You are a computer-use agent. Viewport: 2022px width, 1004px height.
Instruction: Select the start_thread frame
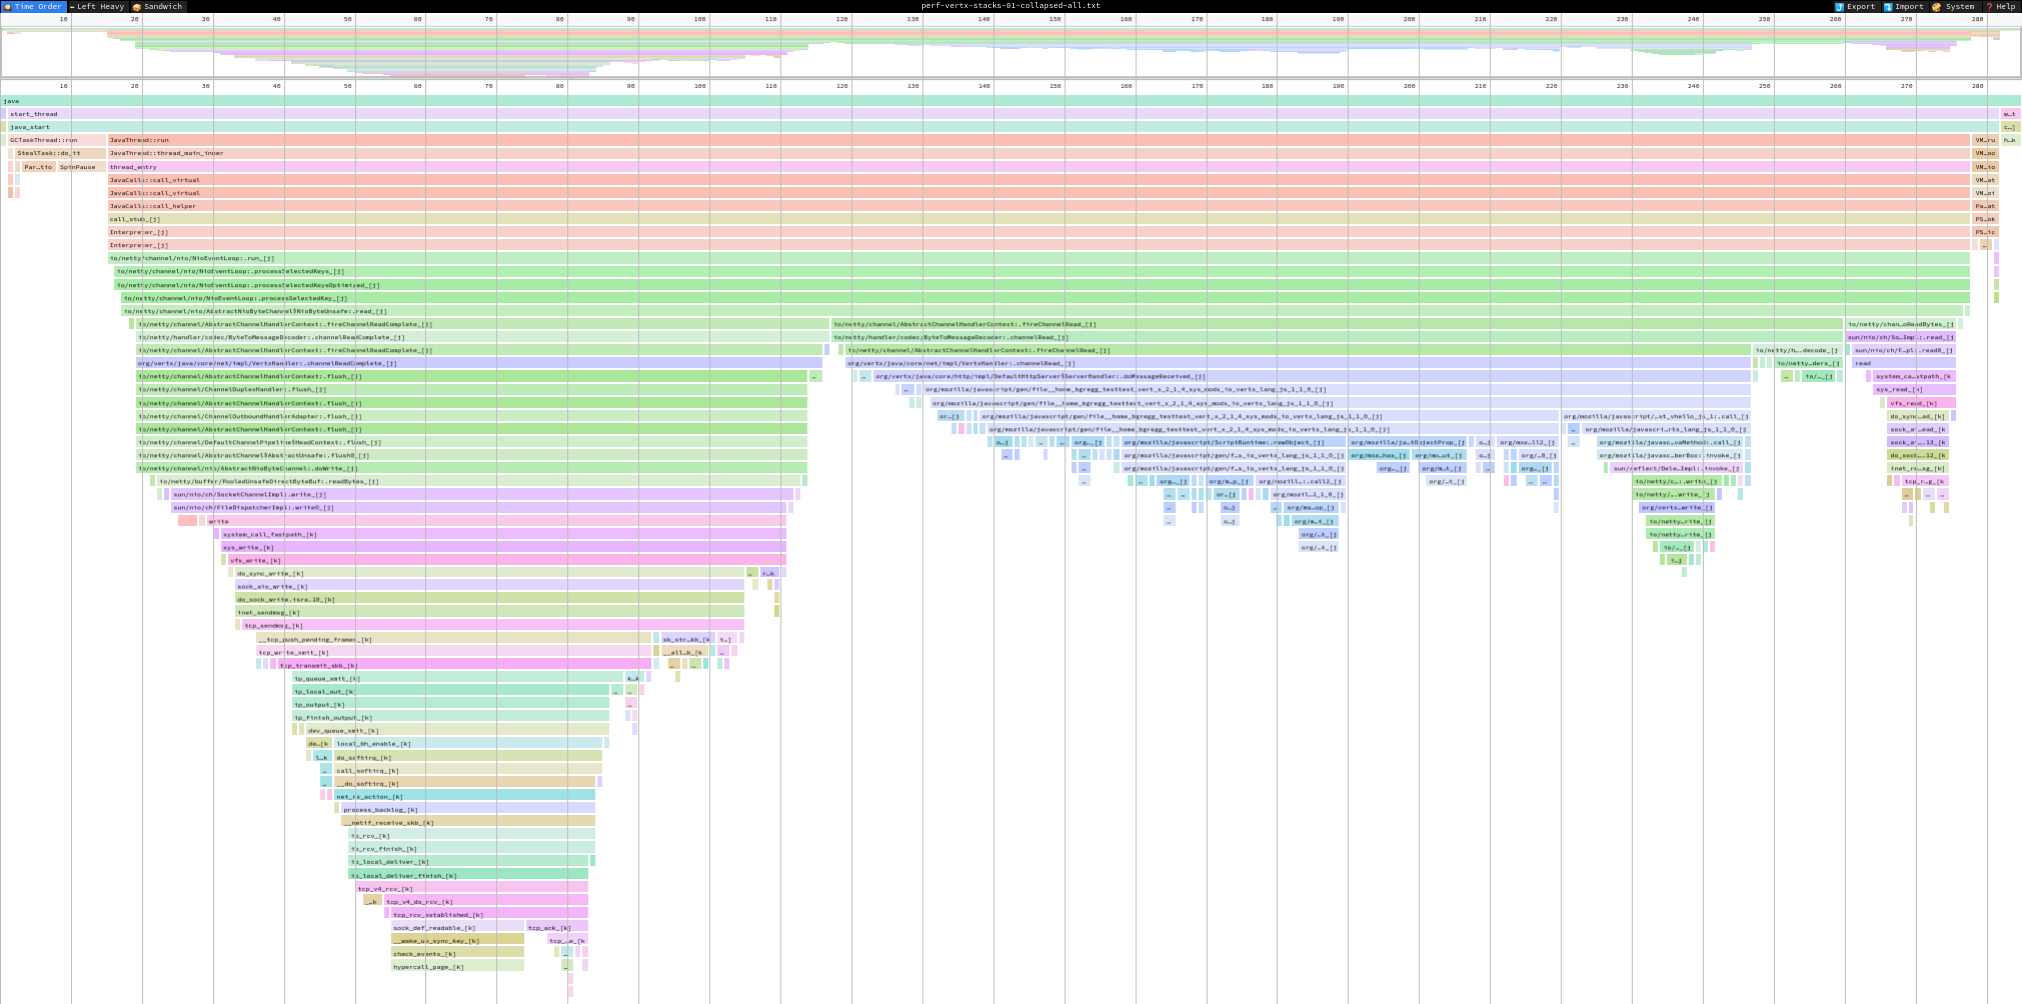tap(1003, 114)
